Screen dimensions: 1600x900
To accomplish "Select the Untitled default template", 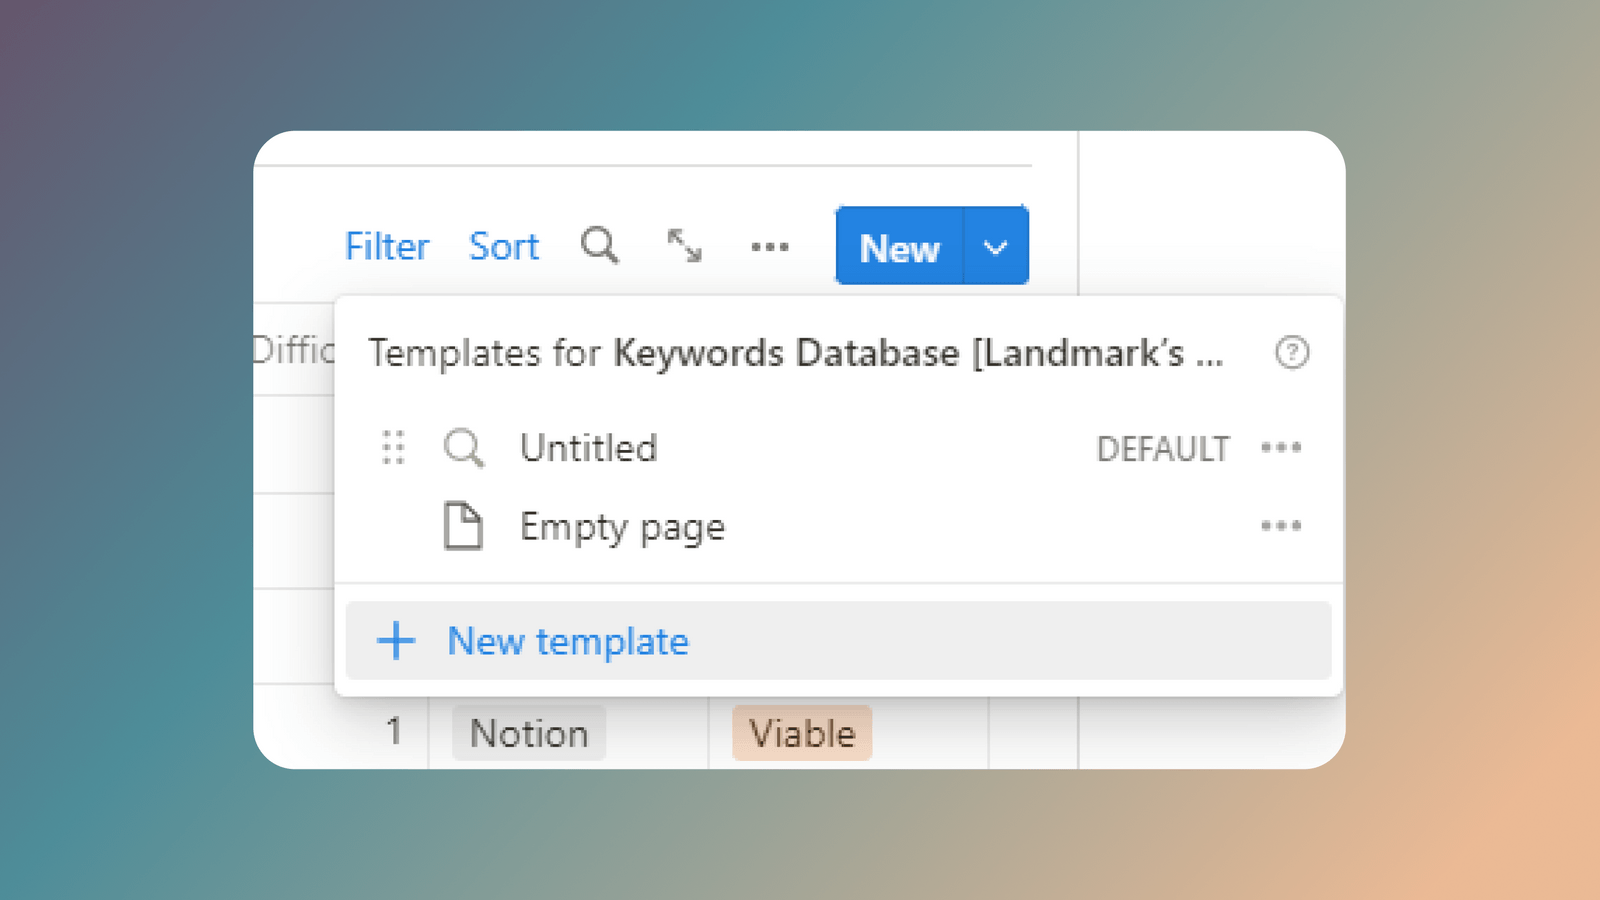I will point(588,448).
